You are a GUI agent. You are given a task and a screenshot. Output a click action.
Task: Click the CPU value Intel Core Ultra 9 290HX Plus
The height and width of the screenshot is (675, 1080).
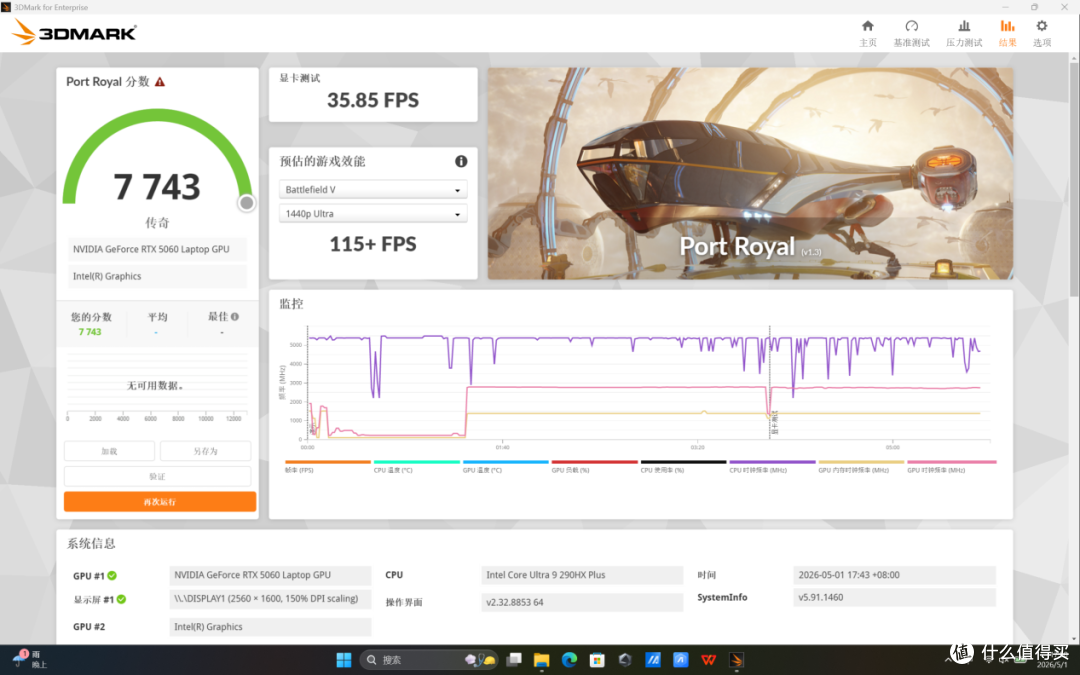click(x=582, y=575)
